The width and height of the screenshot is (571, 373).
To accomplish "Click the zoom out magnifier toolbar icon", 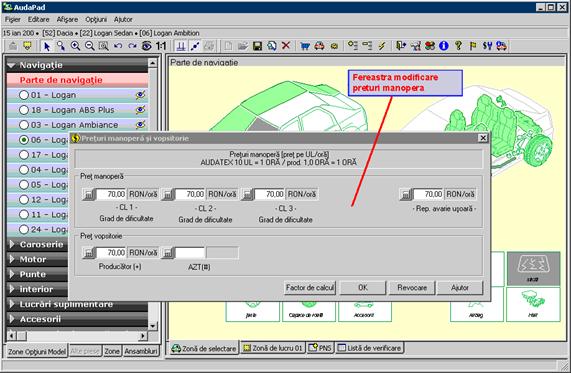I will point(90,46).
